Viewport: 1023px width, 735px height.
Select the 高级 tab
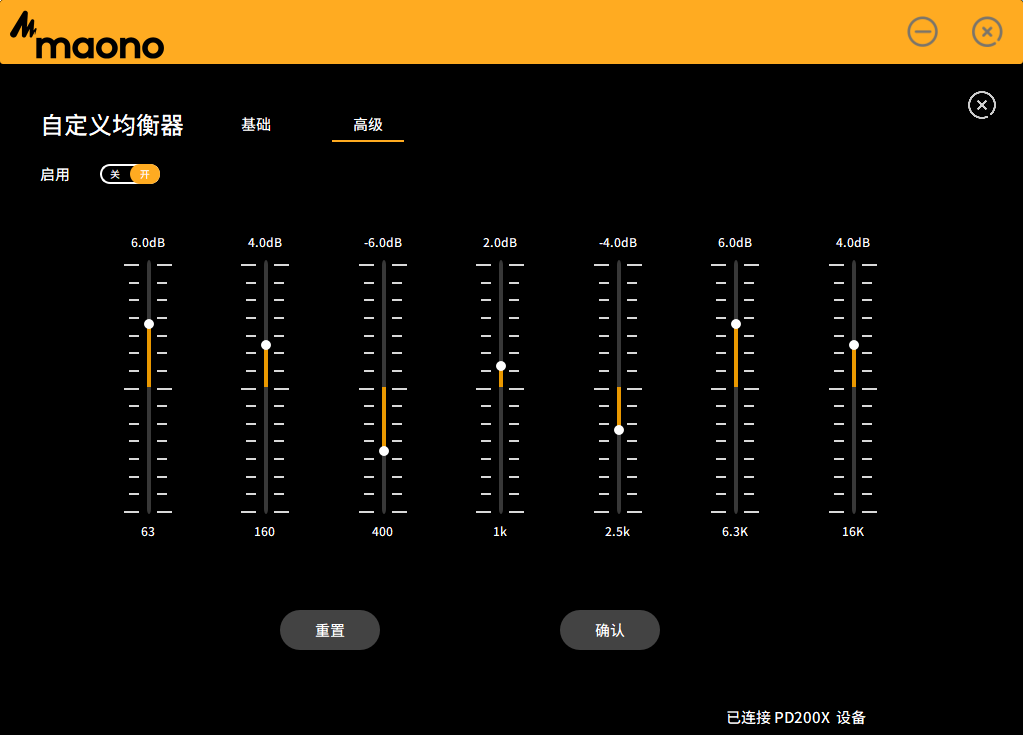click(x=368, y=125)
